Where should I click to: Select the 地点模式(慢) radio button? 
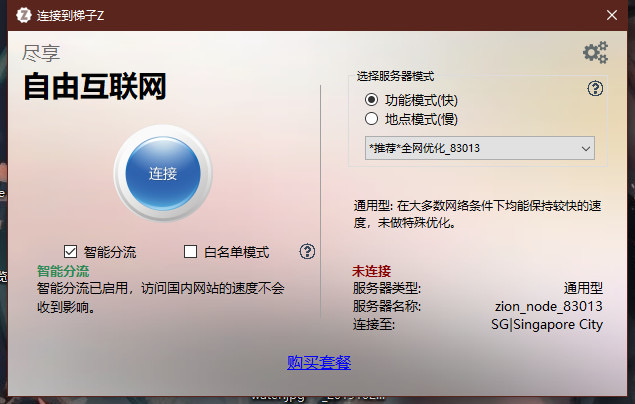click(372, 119)
